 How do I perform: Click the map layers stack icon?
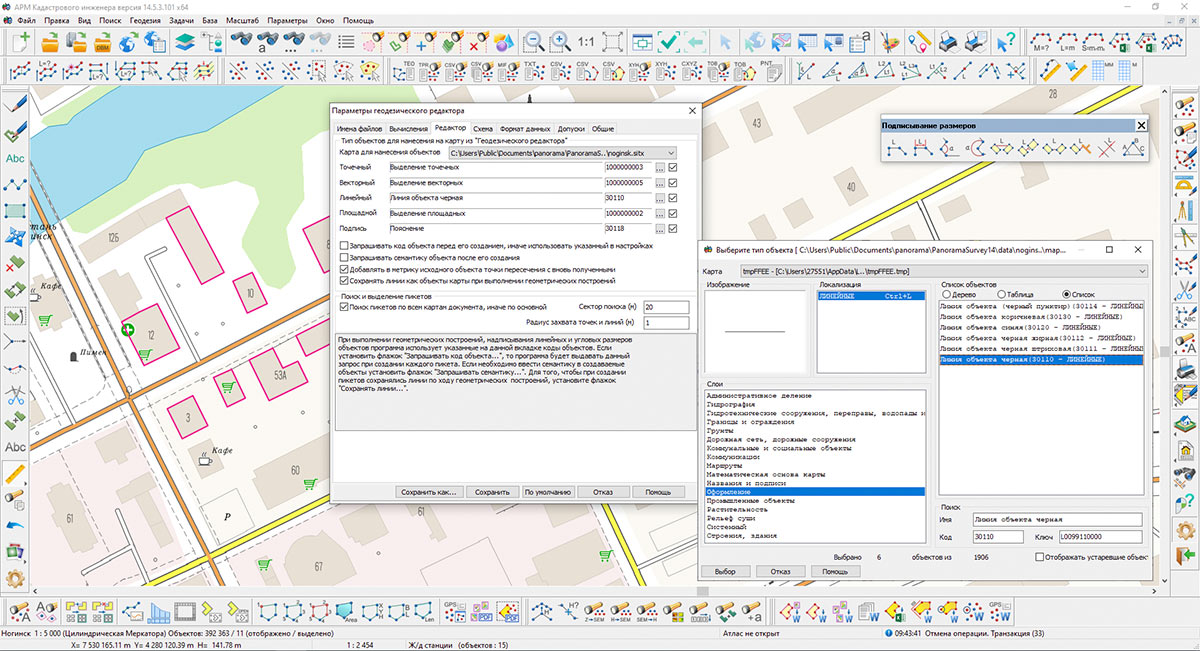point(185,42)
